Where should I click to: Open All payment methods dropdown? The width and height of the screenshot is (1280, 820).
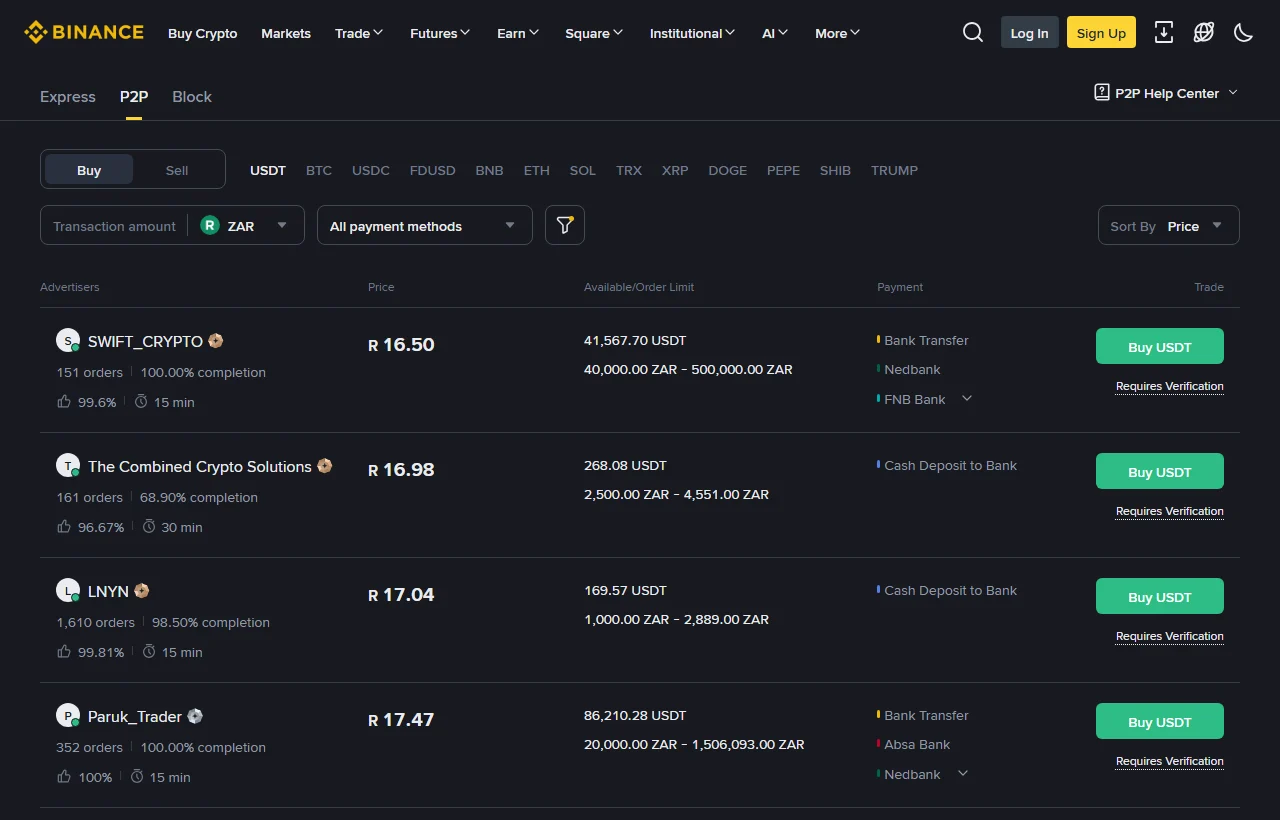424,225
